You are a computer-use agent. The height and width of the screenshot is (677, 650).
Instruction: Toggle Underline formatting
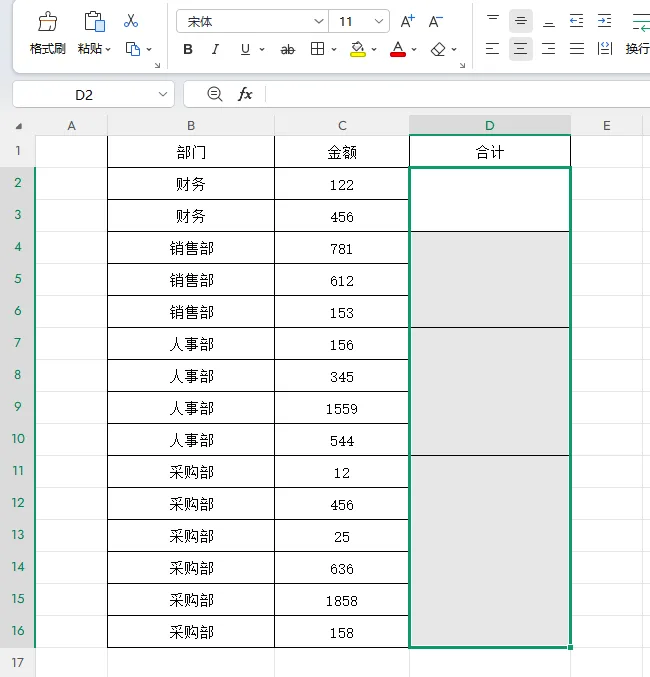[x=245, y=49]
